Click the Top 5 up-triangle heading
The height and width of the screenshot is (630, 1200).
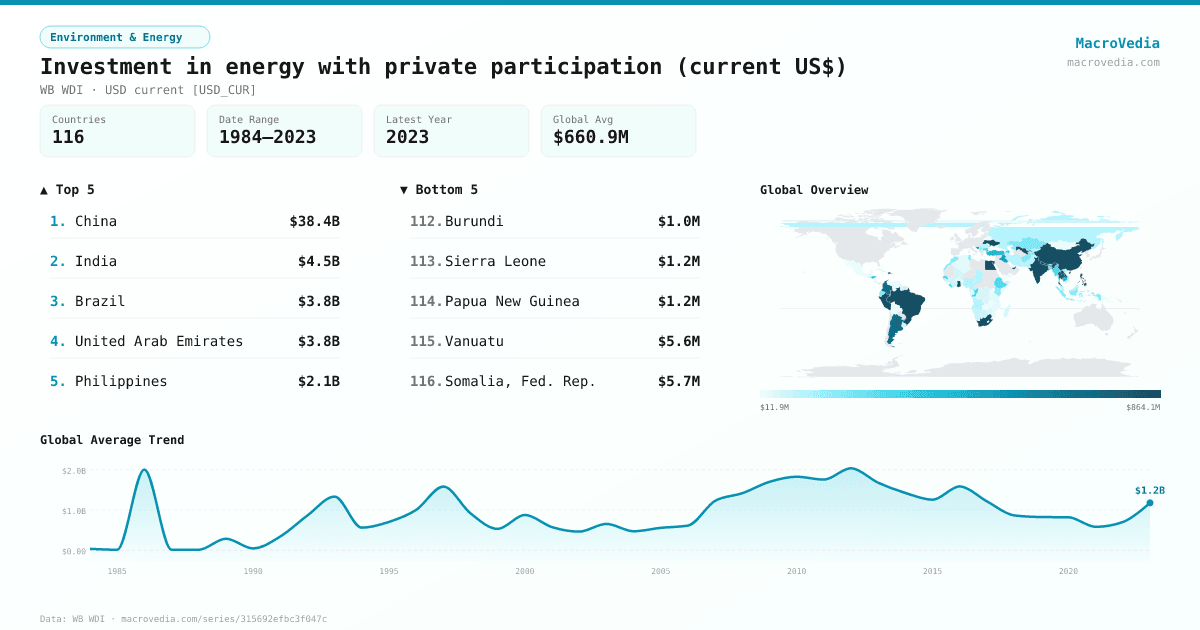(68, 189)
